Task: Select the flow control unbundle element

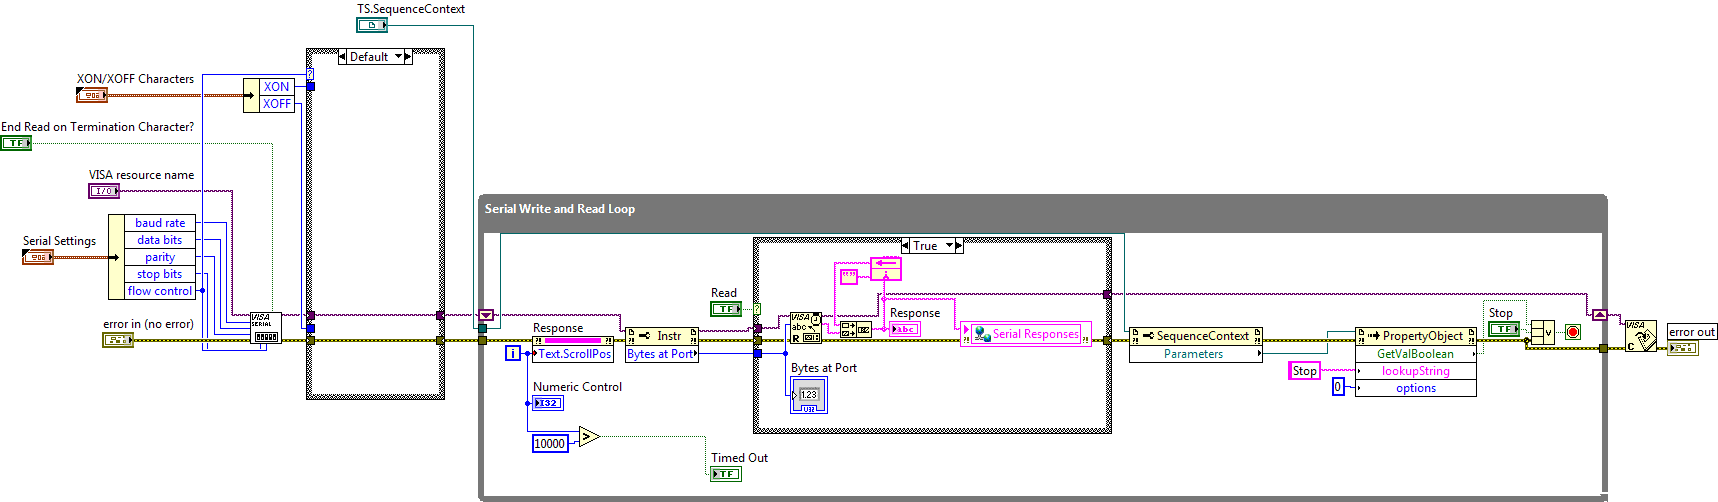Action: click(160, 291)
